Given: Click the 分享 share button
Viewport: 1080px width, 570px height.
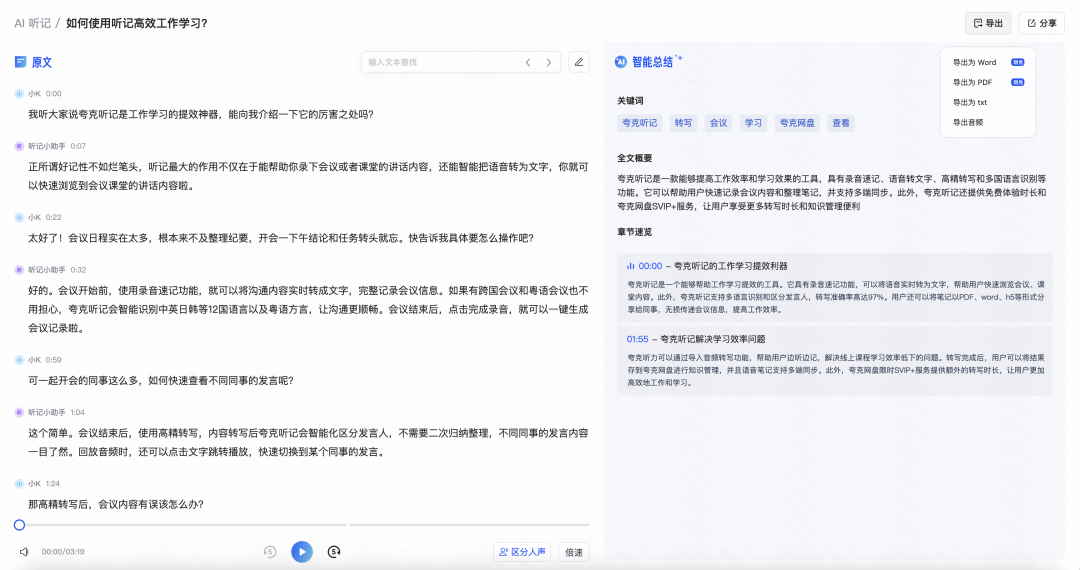Looking at the screenshot, I should pyautogui.click(x=1041, y=23).
